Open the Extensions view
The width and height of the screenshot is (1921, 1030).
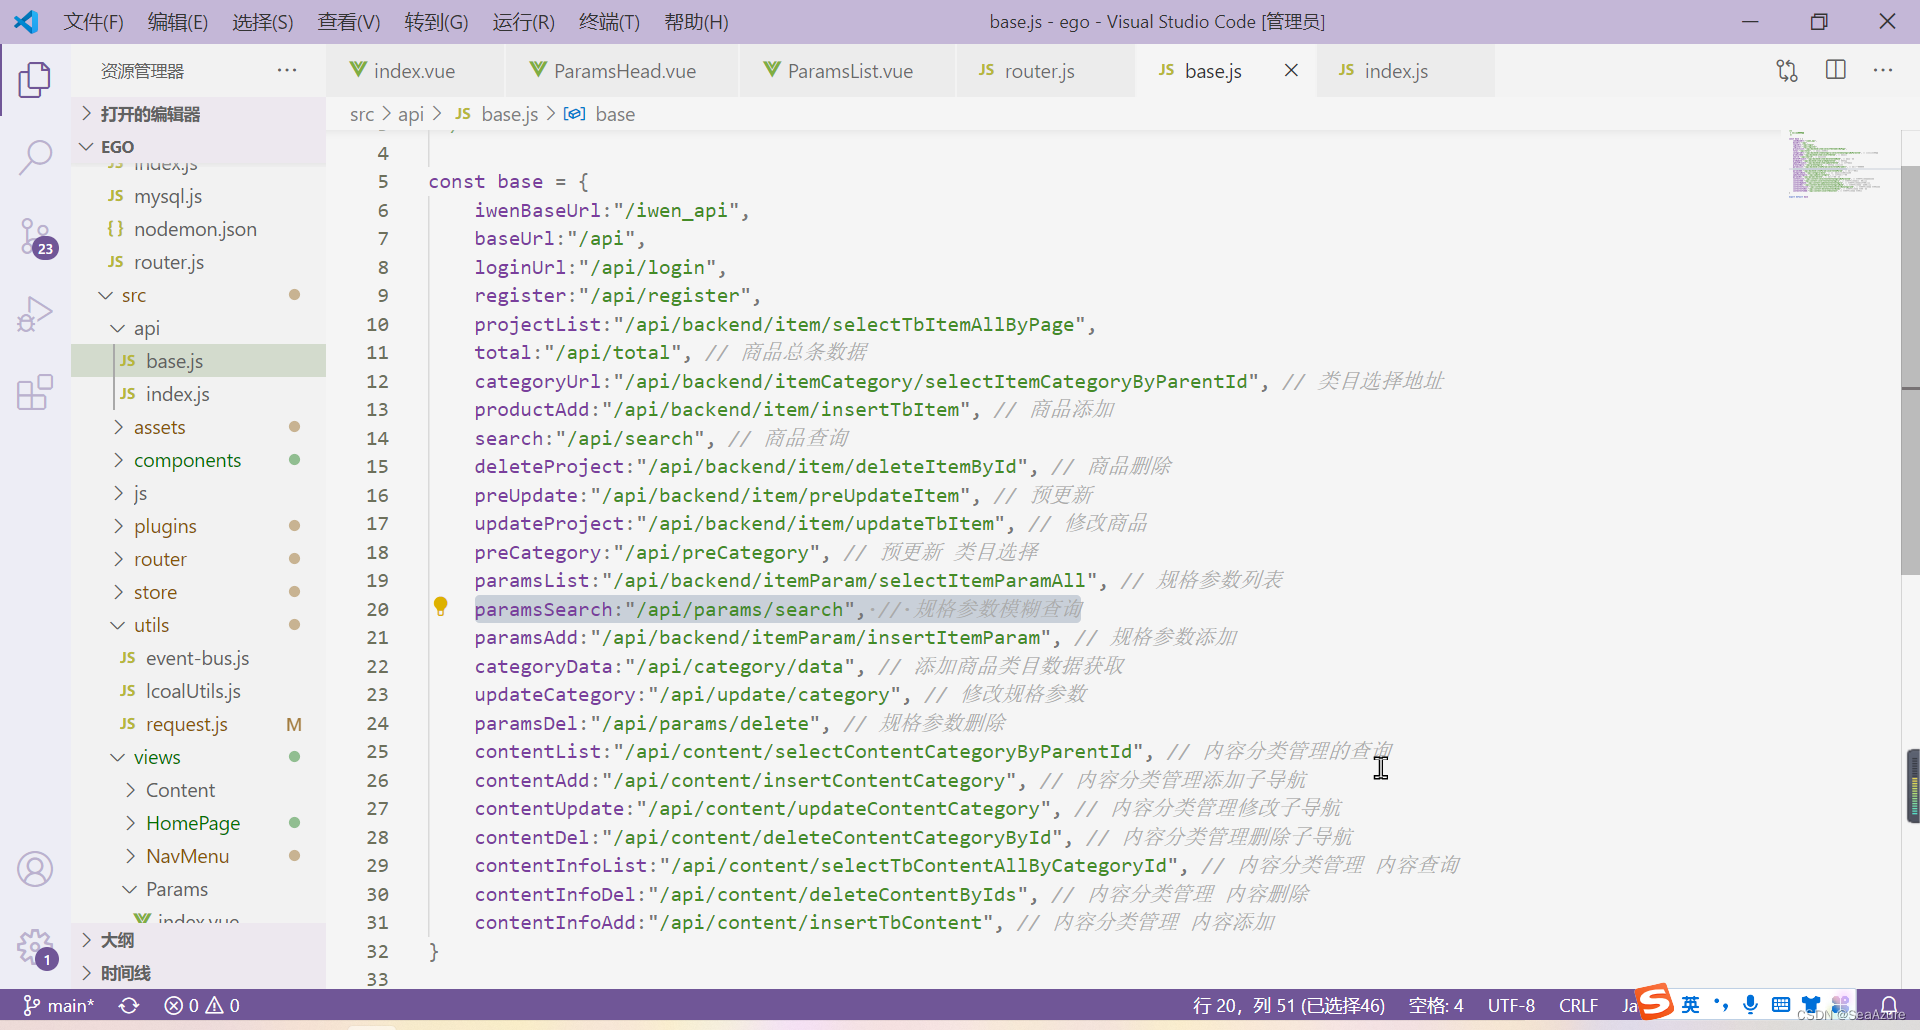(35, 392)
